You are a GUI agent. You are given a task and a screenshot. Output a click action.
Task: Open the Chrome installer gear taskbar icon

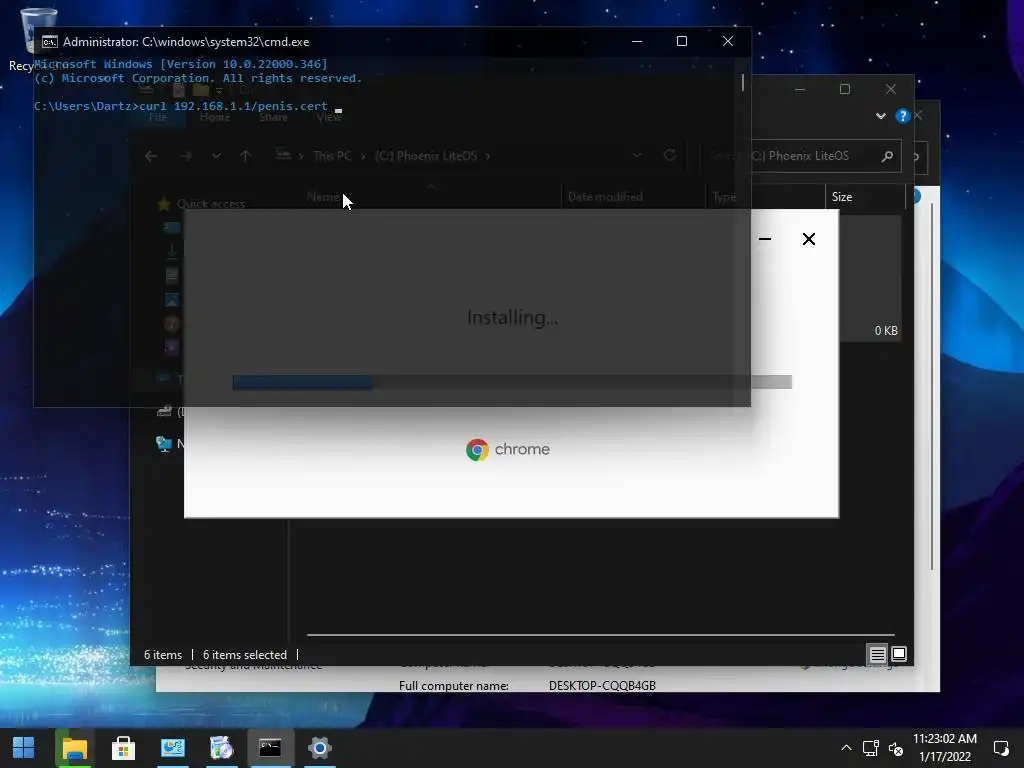[x=319, y=748]
